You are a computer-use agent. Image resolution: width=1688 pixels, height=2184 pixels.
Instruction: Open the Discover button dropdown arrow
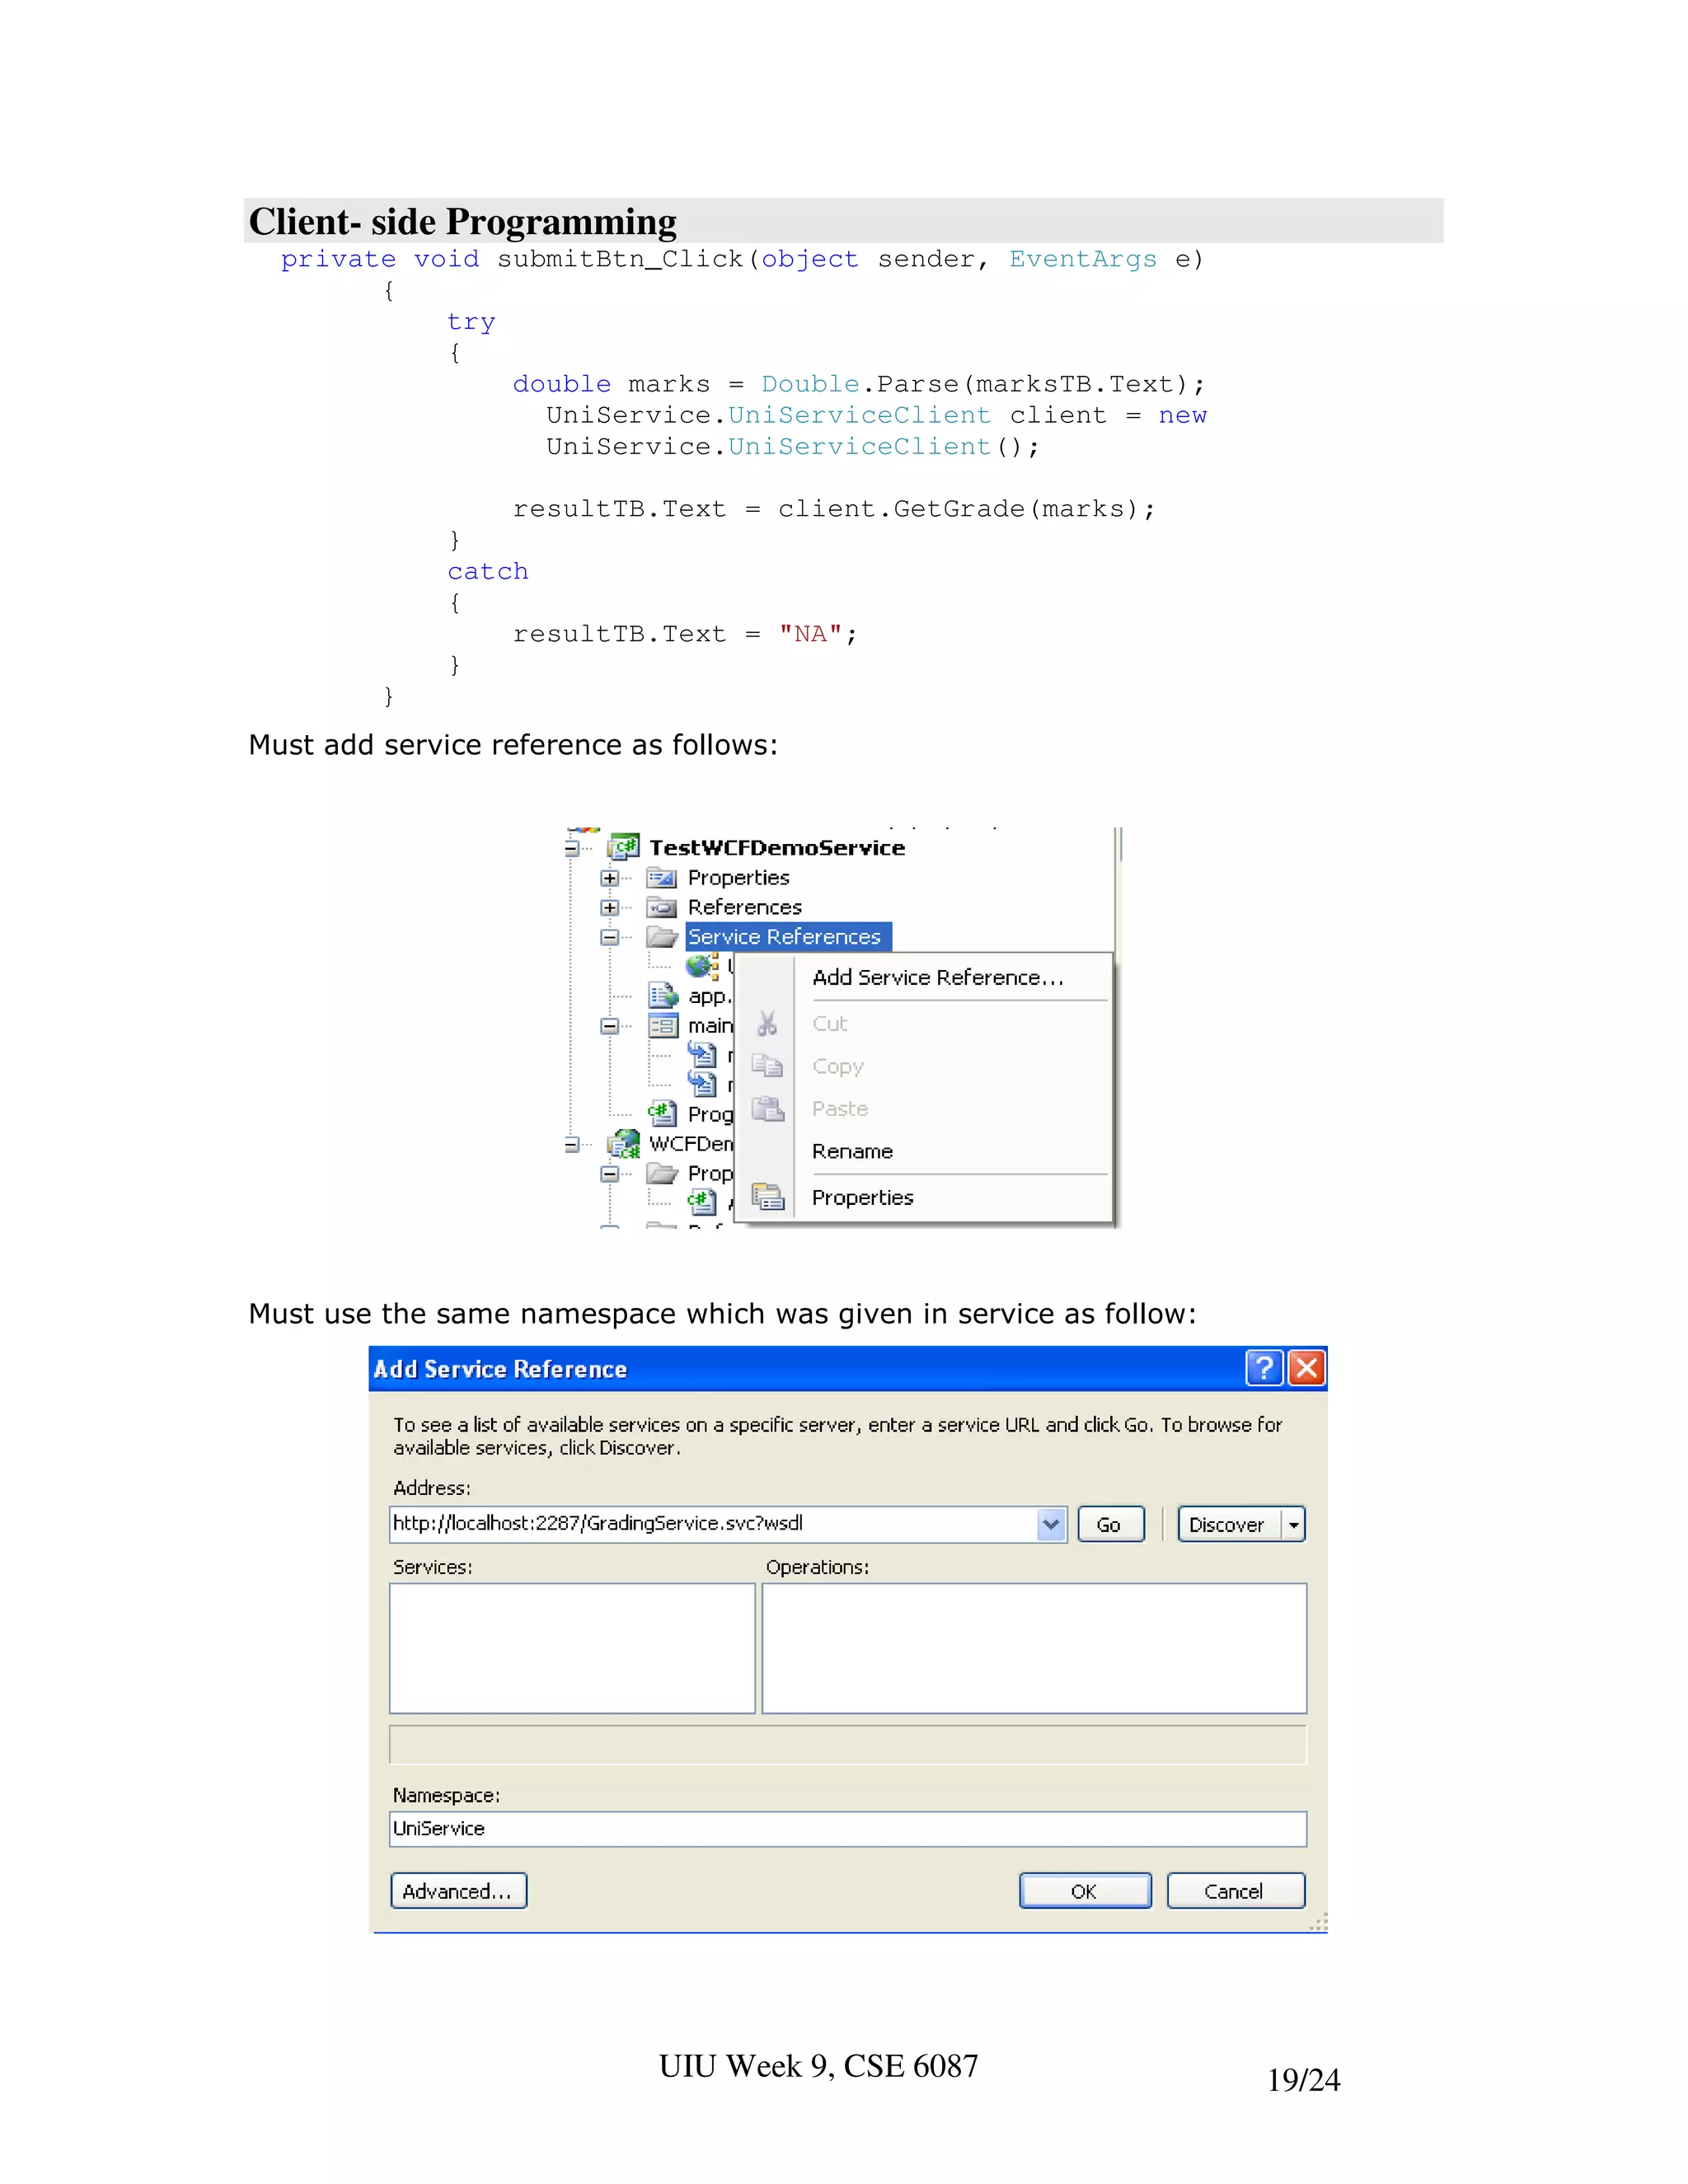coord(1294,1525)
